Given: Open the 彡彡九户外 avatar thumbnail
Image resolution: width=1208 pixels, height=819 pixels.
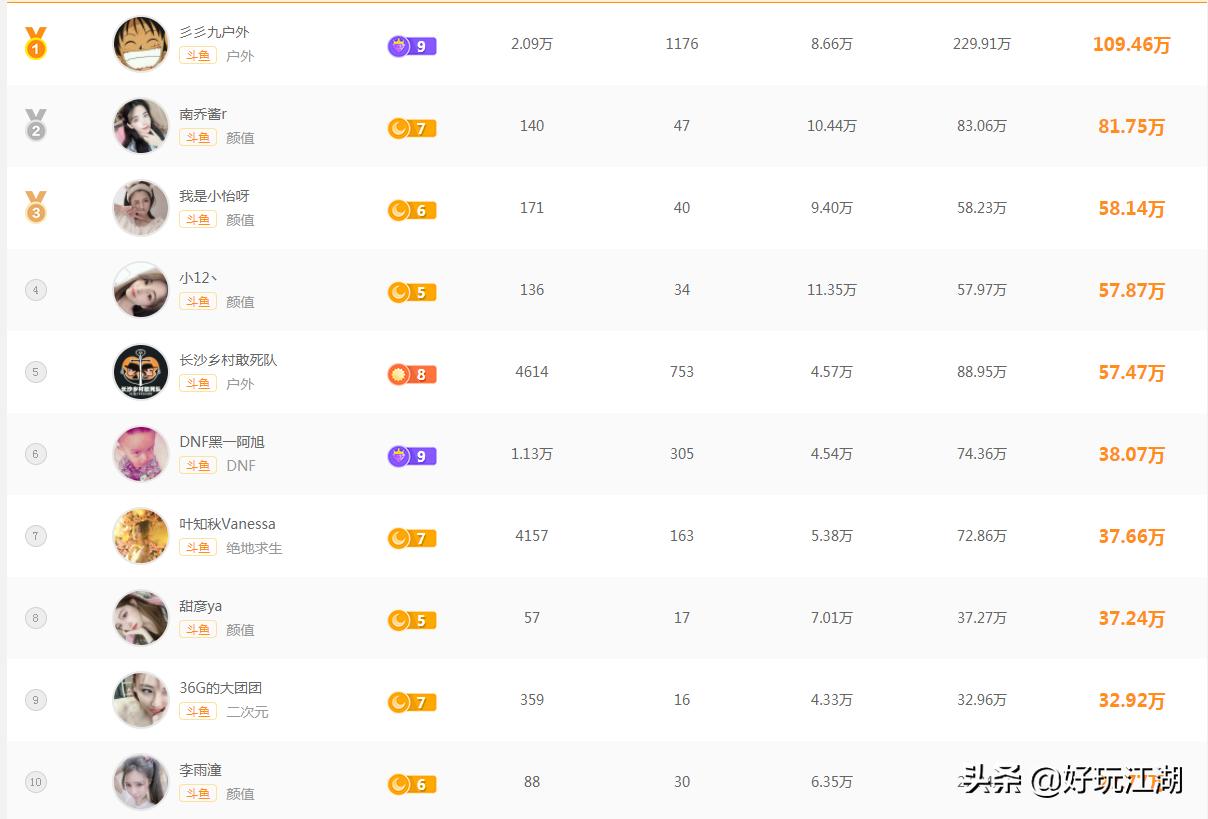Looking at the screenshot, I should coord(141,44).
